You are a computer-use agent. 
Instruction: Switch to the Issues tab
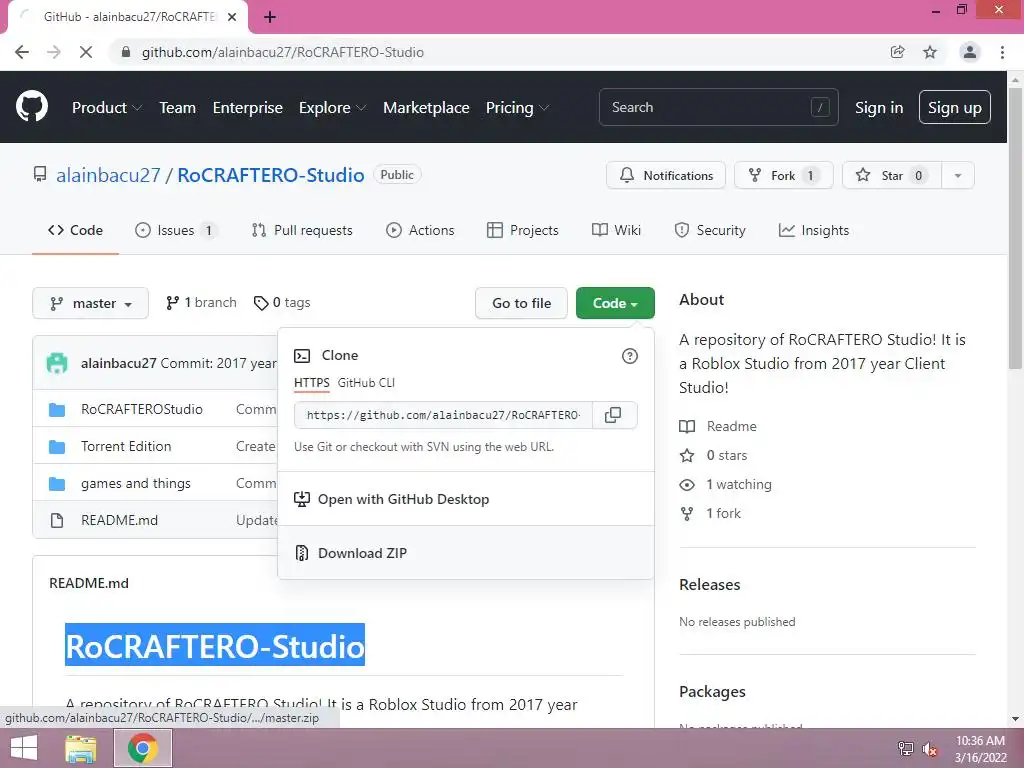(176, 231)
